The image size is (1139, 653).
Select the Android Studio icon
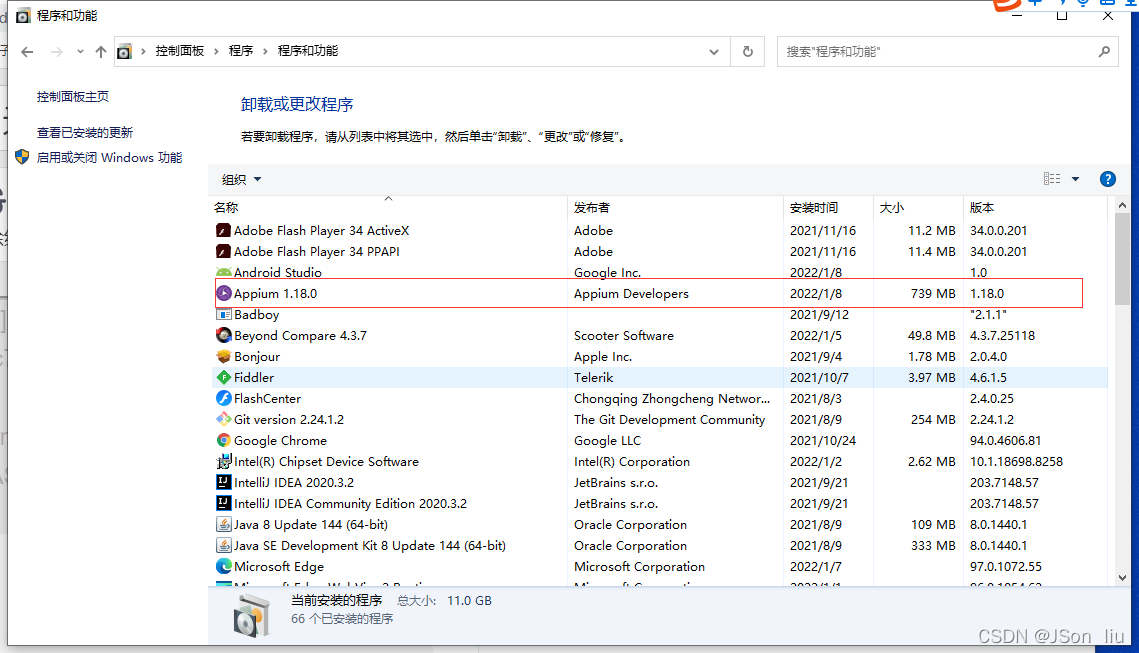coord(224,272)
